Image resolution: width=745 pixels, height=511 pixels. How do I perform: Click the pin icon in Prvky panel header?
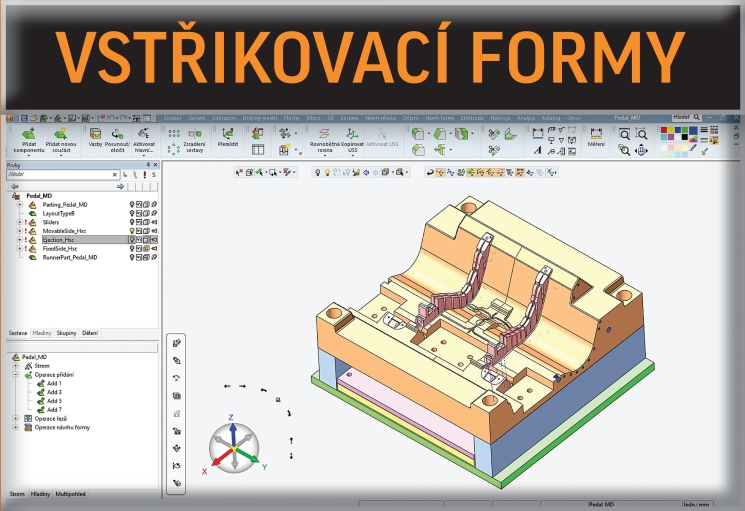tap(148, 165)
